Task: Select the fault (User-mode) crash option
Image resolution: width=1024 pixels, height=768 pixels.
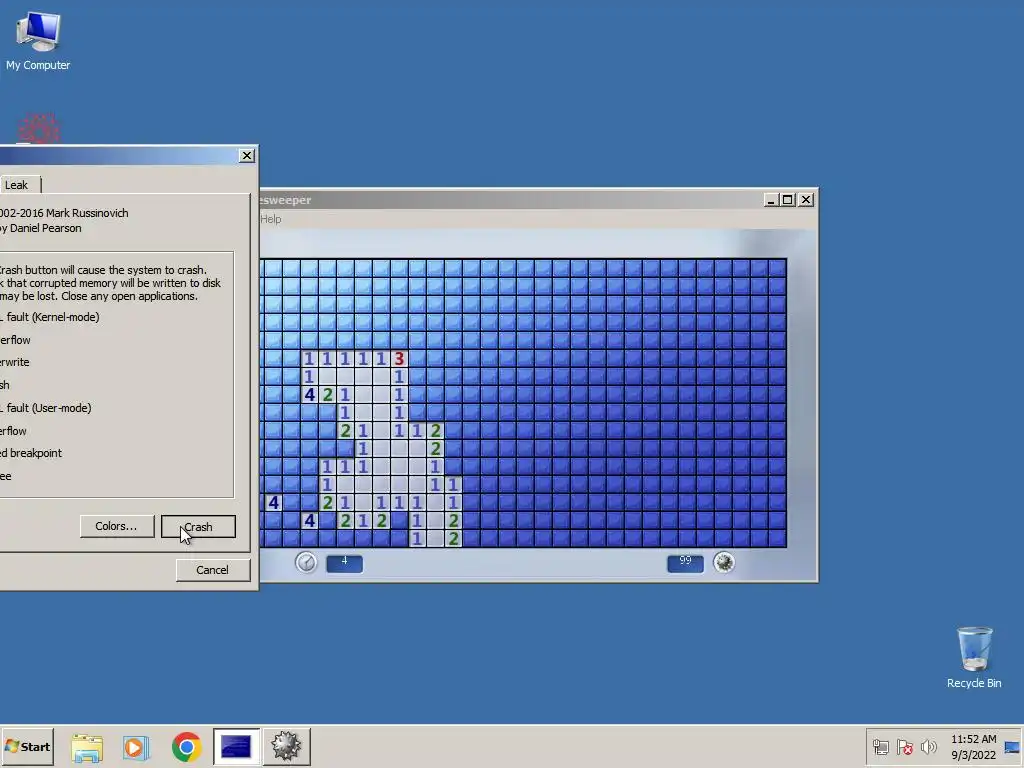Action: (x=46, y=408)
